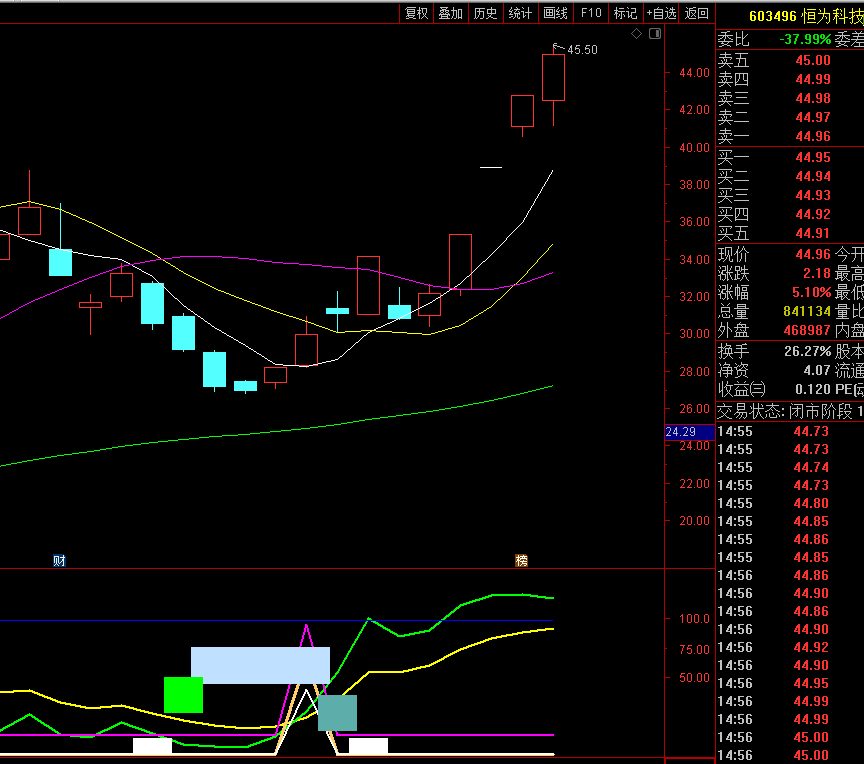
Task: Select 买五 bid price 44.91
Action: [x=813, y=233]
